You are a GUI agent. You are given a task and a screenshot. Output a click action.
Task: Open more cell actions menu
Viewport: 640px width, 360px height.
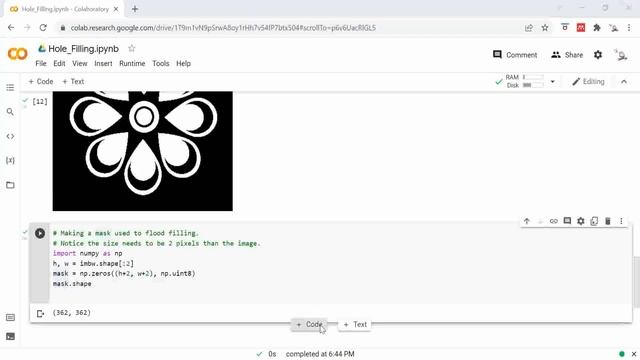tap(621, 221)
